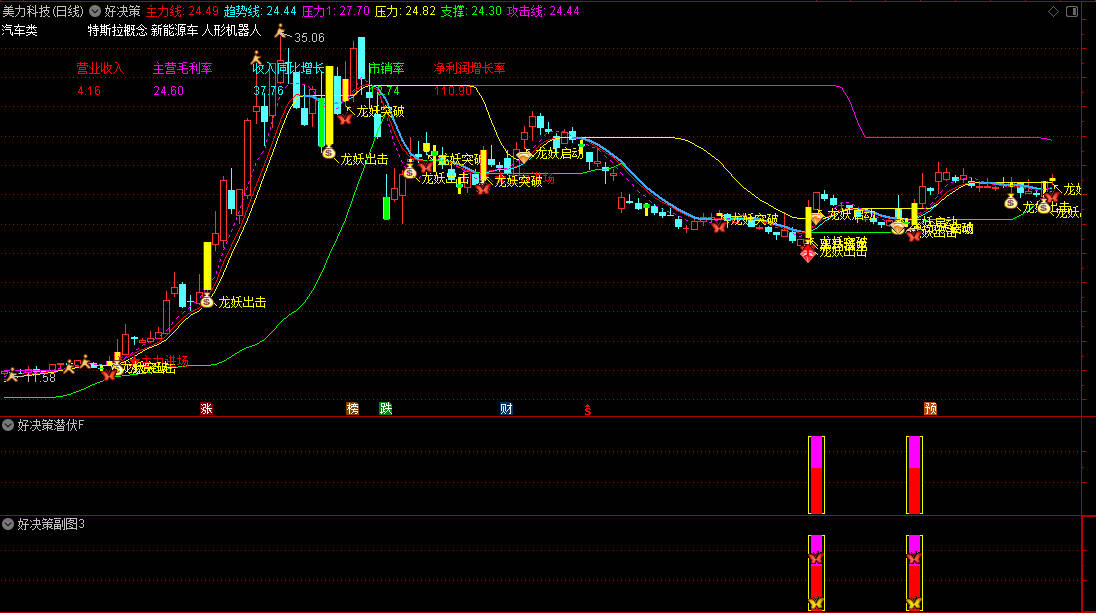Click the 主营毛利率 label
Image resolution: width=1096 pixels, height=613 pixels.
coord(182,68)
